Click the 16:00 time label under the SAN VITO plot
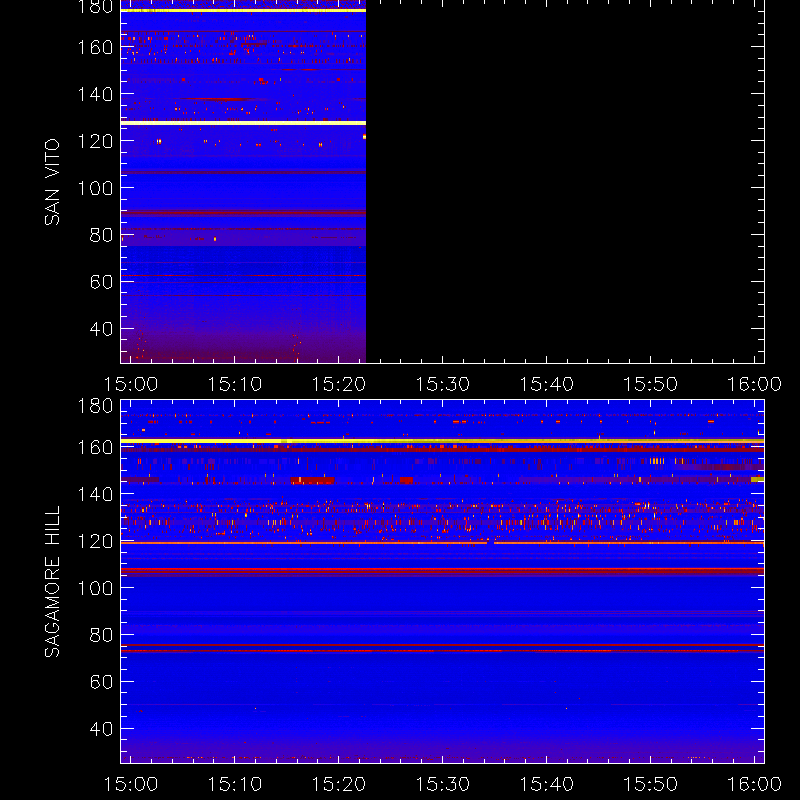This screenshot has height=800, width=800. click(x=754, y=384)
